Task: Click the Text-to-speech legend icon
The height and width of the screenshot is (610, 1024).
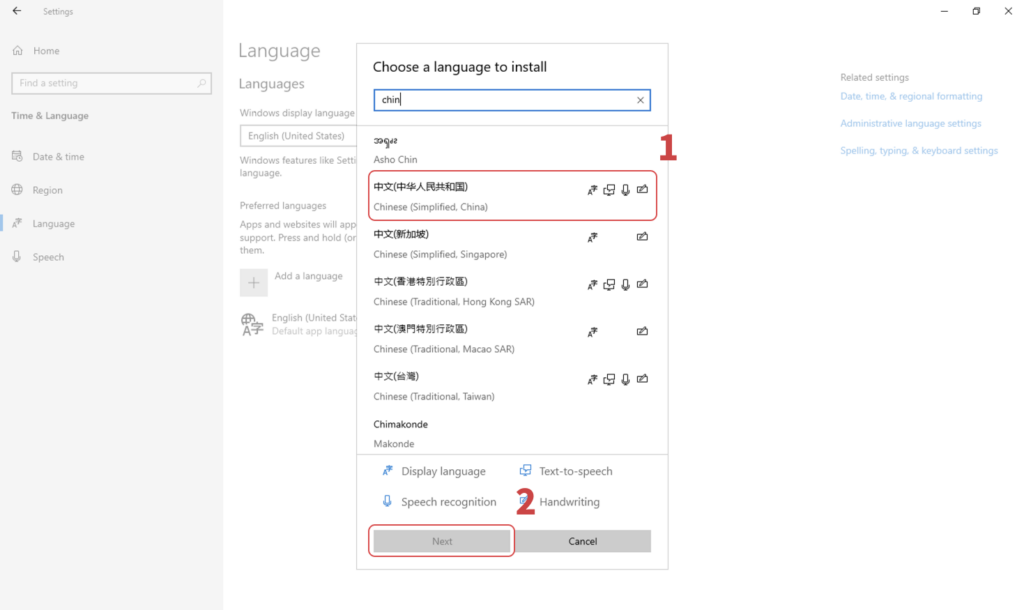Action: point(525,470)
